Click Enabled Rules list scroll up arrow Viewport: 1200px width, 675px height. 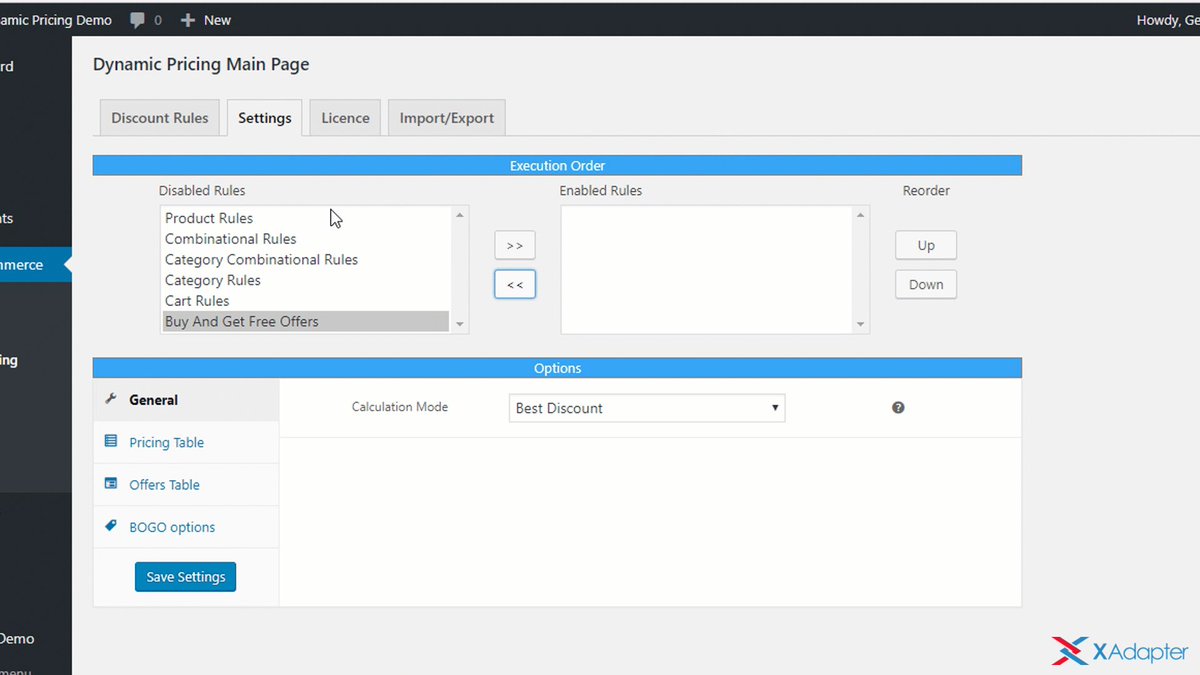[860, 215]
